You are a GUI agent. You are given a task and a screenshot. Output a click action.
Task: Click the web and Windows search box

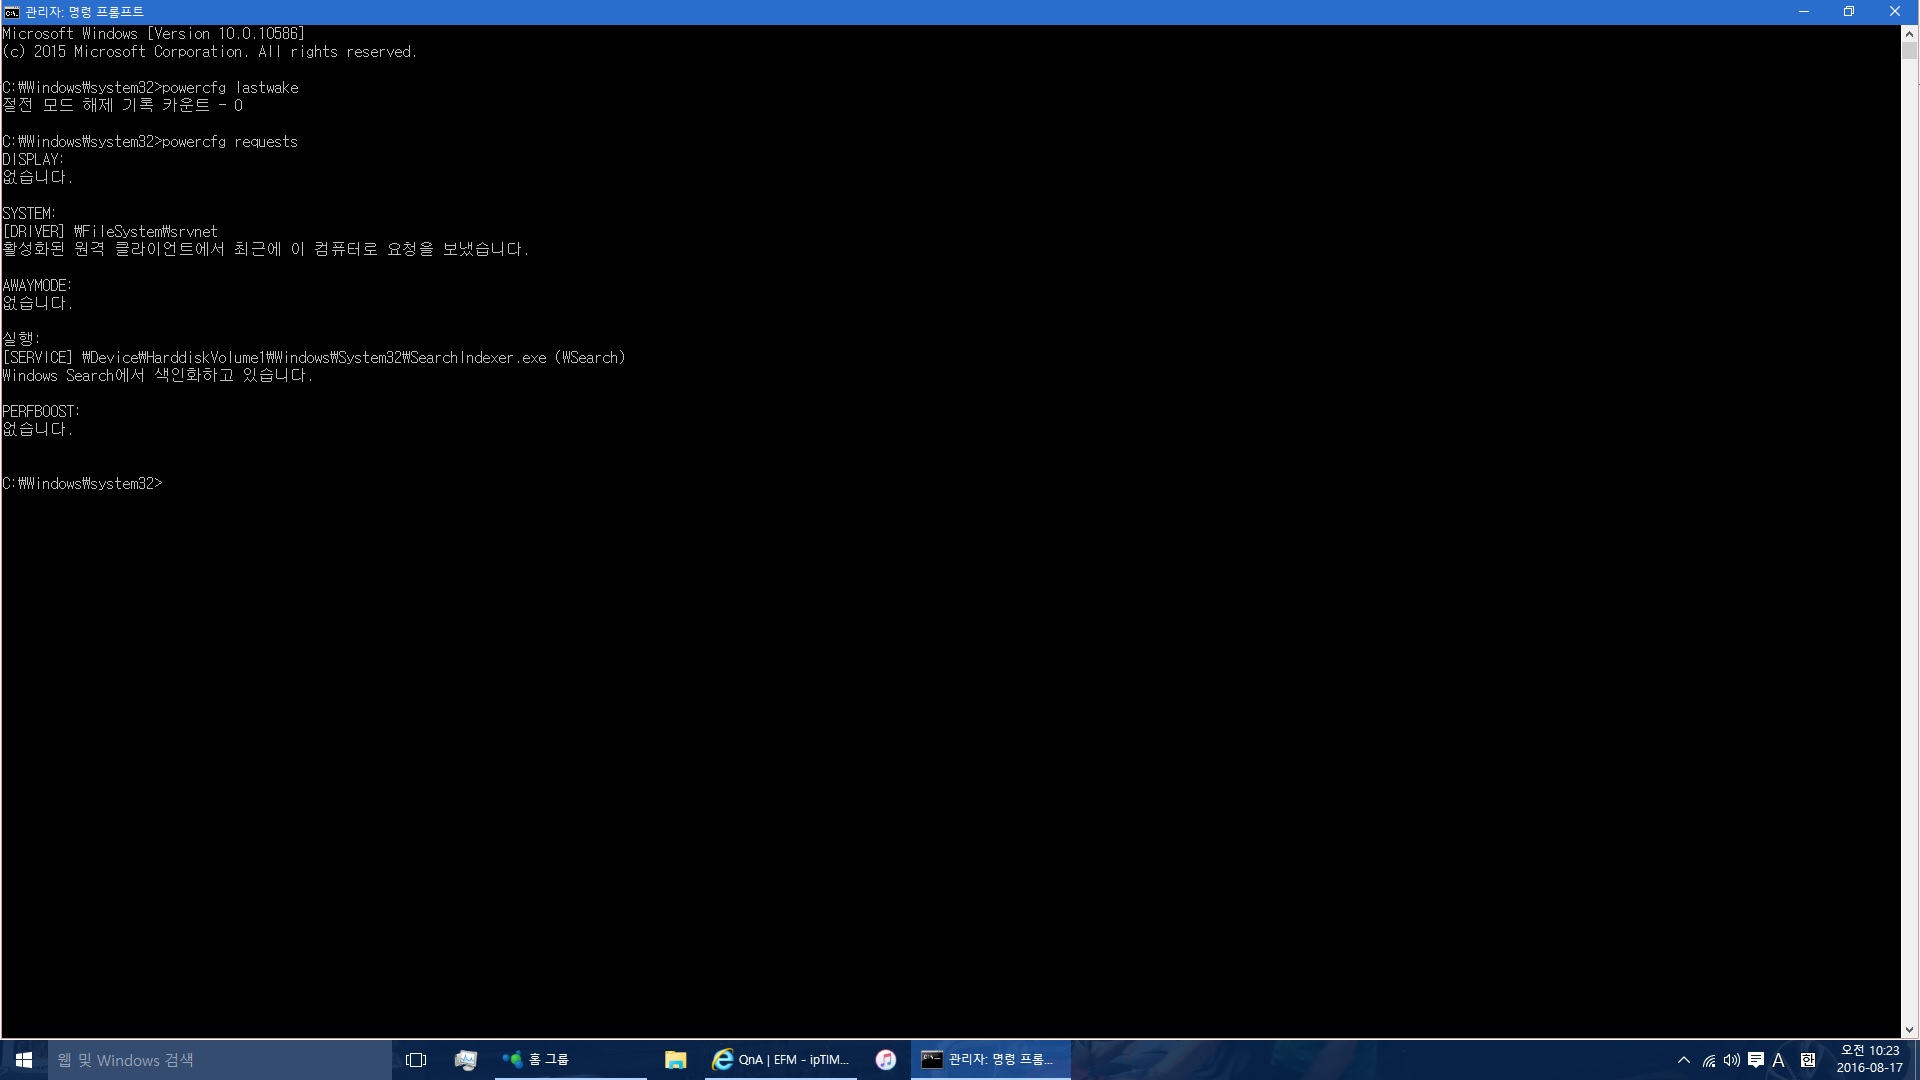220,1060
